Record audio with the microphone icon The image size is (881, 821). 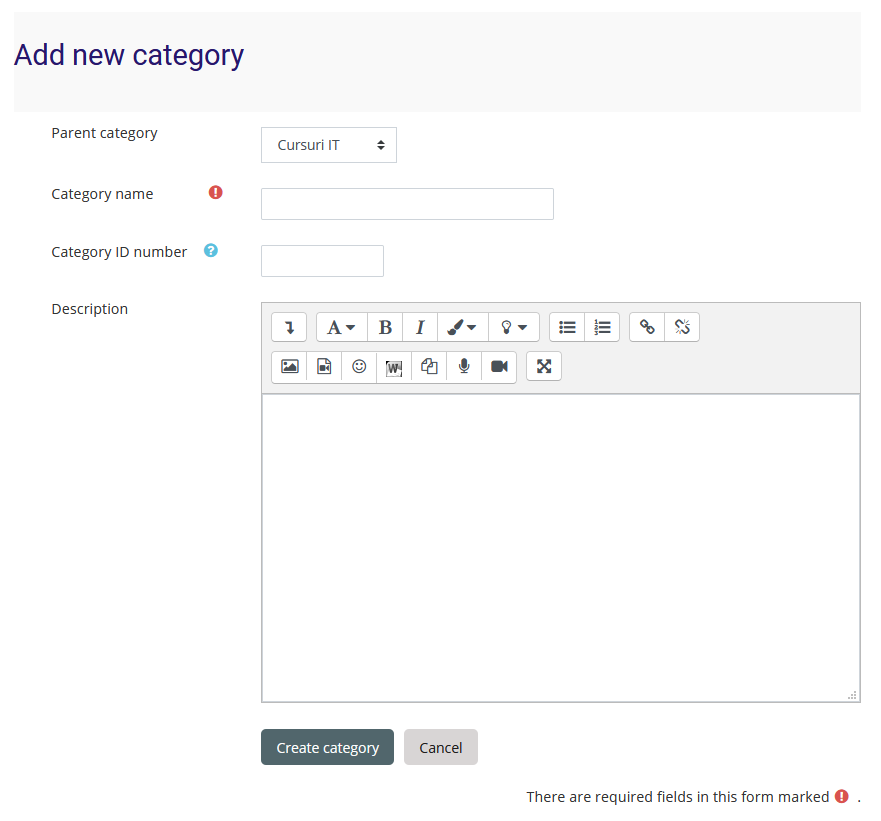click(x=464, y=366)
